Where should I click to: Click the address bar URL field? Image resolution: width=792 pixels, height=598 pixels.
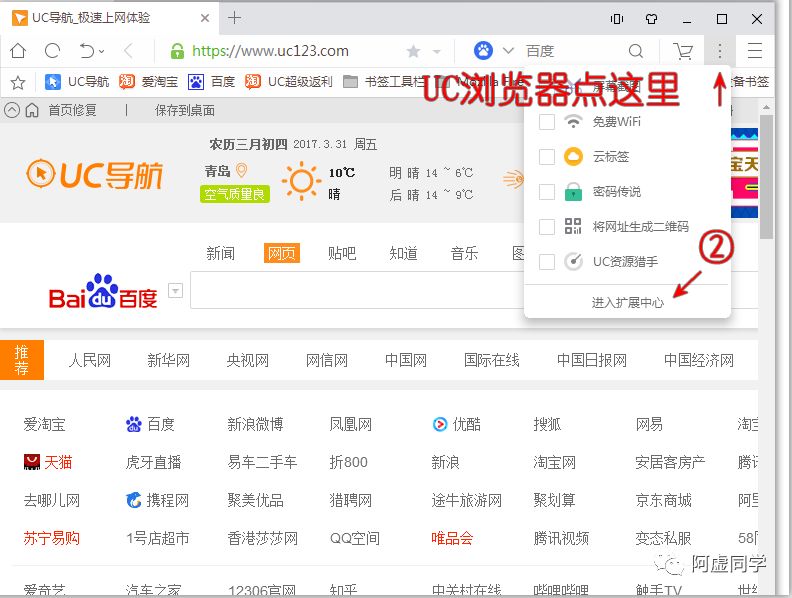click(x=270, y=51)
